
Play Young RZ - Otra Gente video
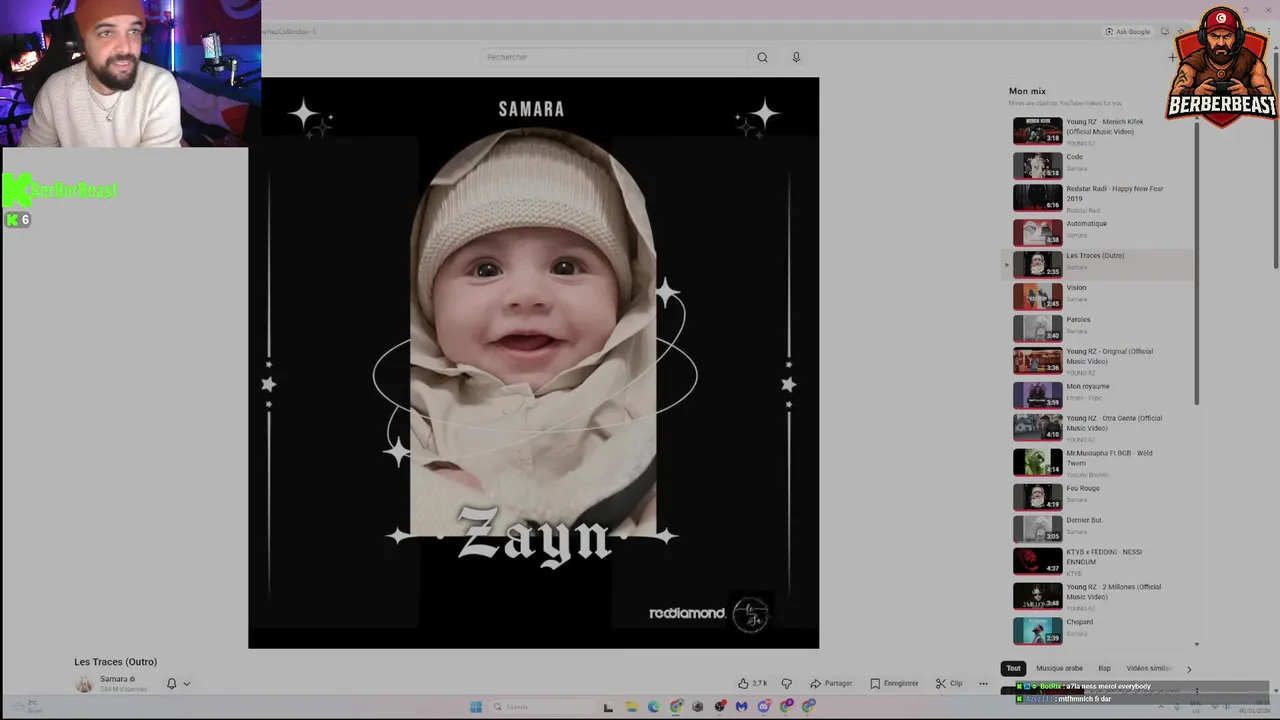1100,427
